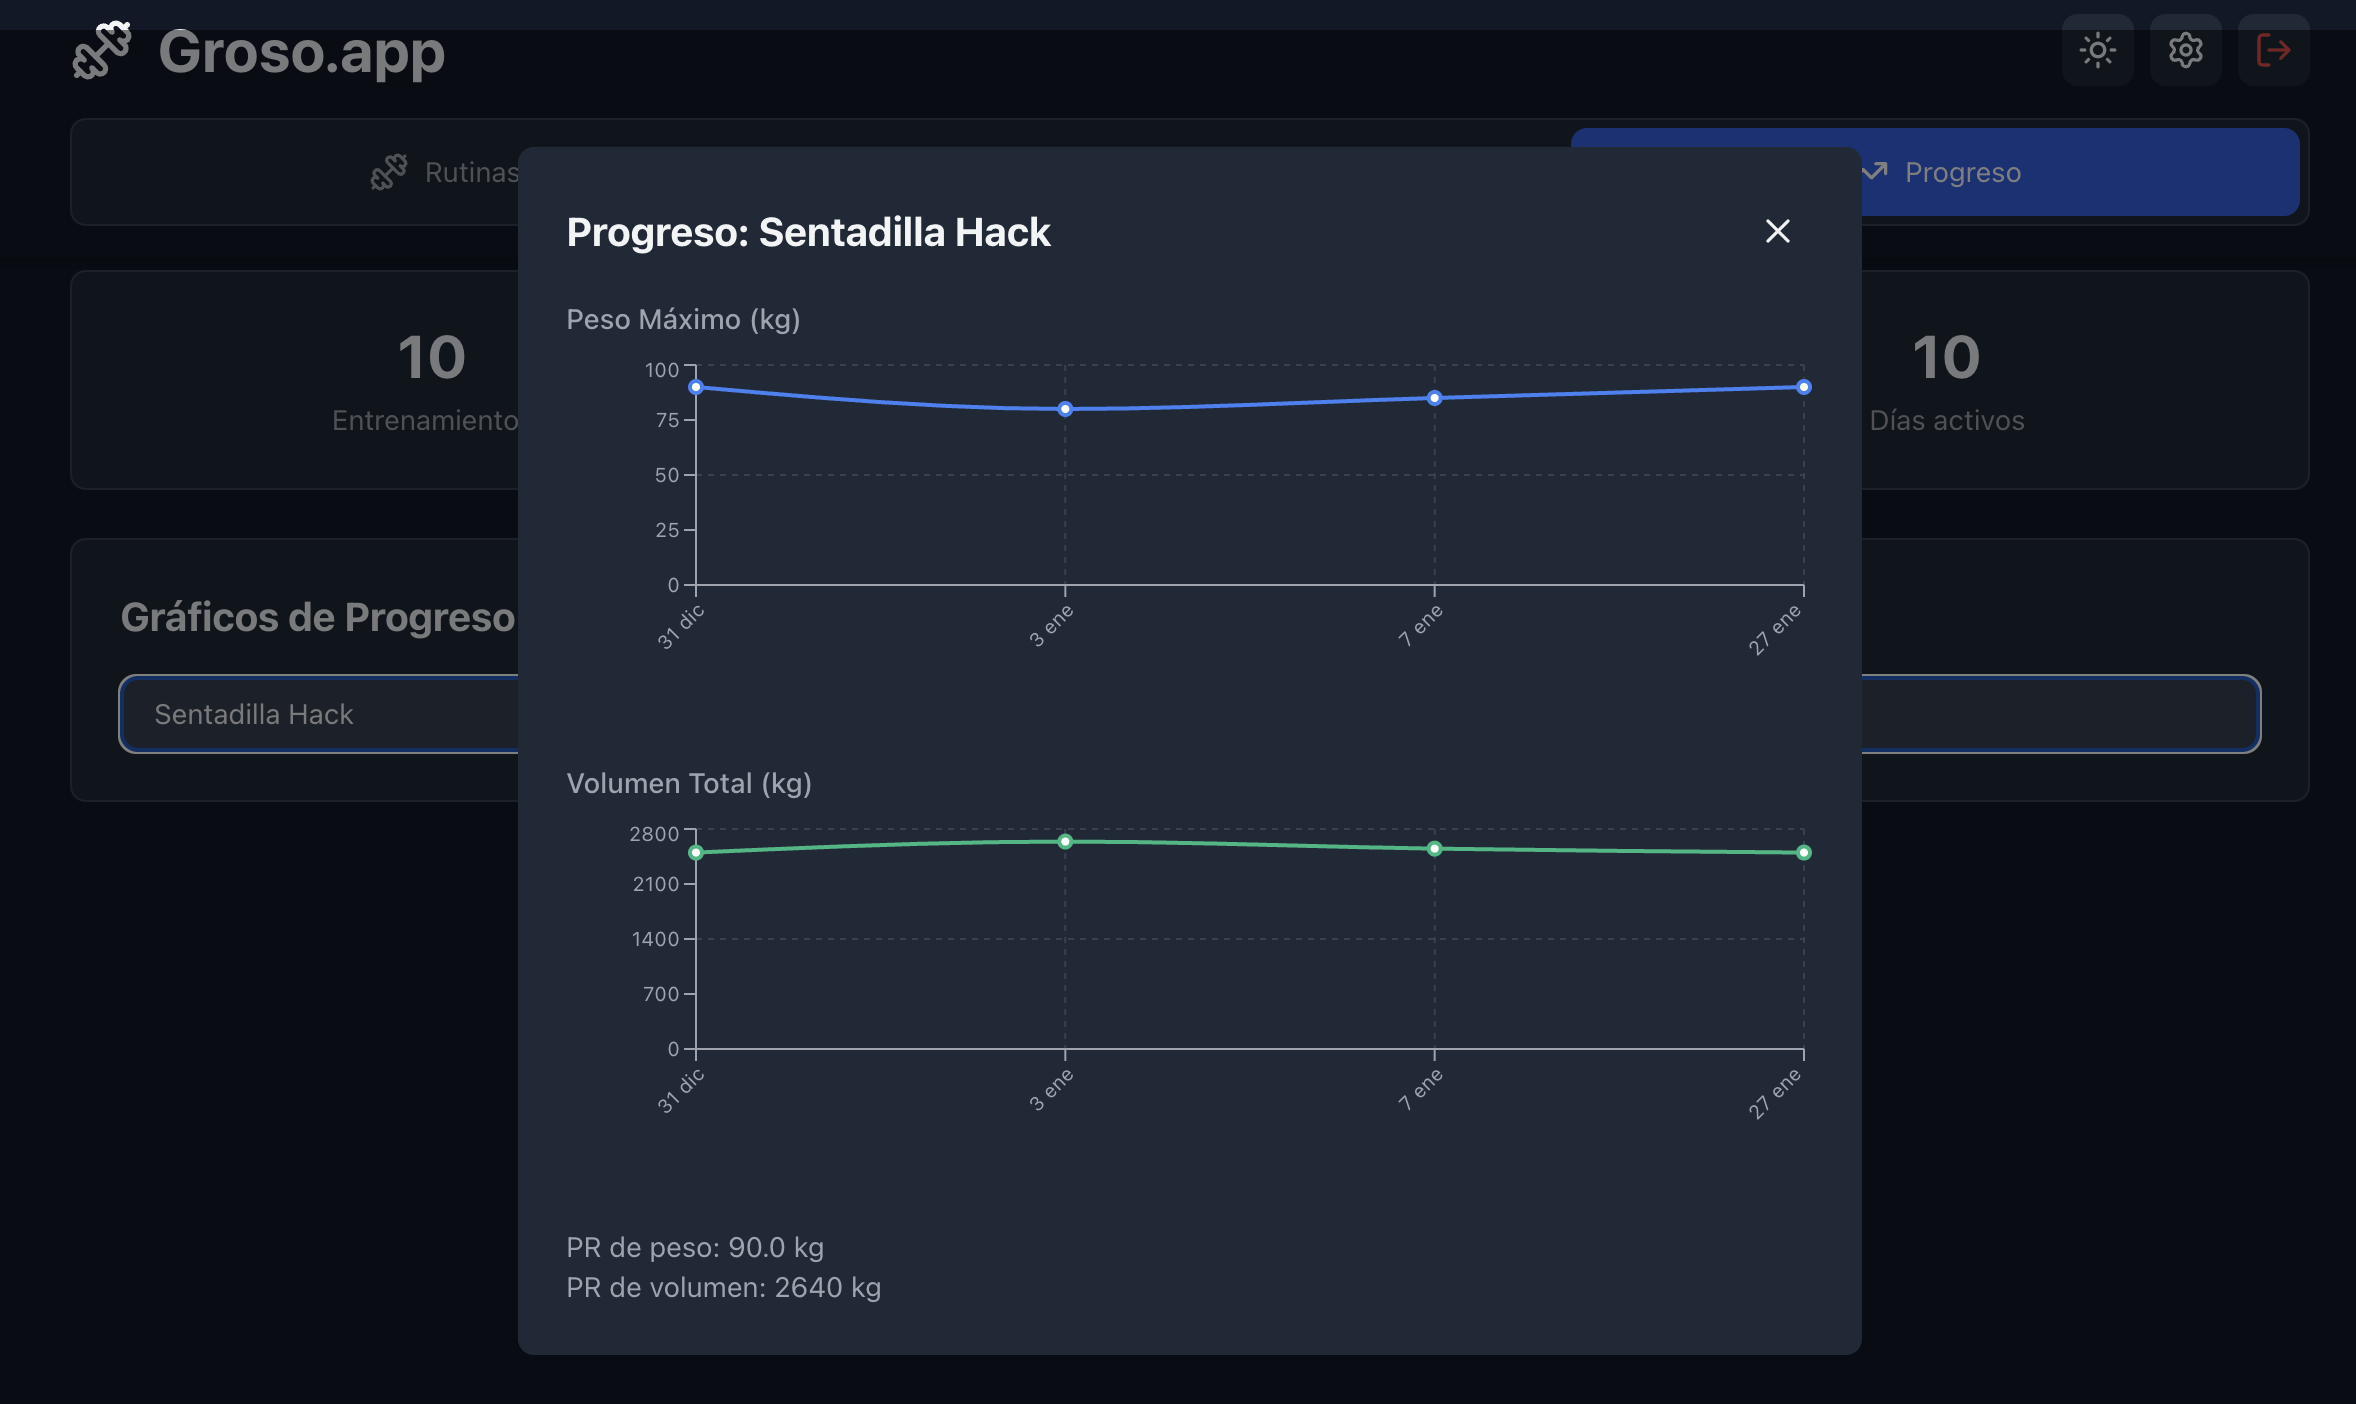Click the 3 ene green volume point
The image size is (2356, 1404).
pos(1065,842)
